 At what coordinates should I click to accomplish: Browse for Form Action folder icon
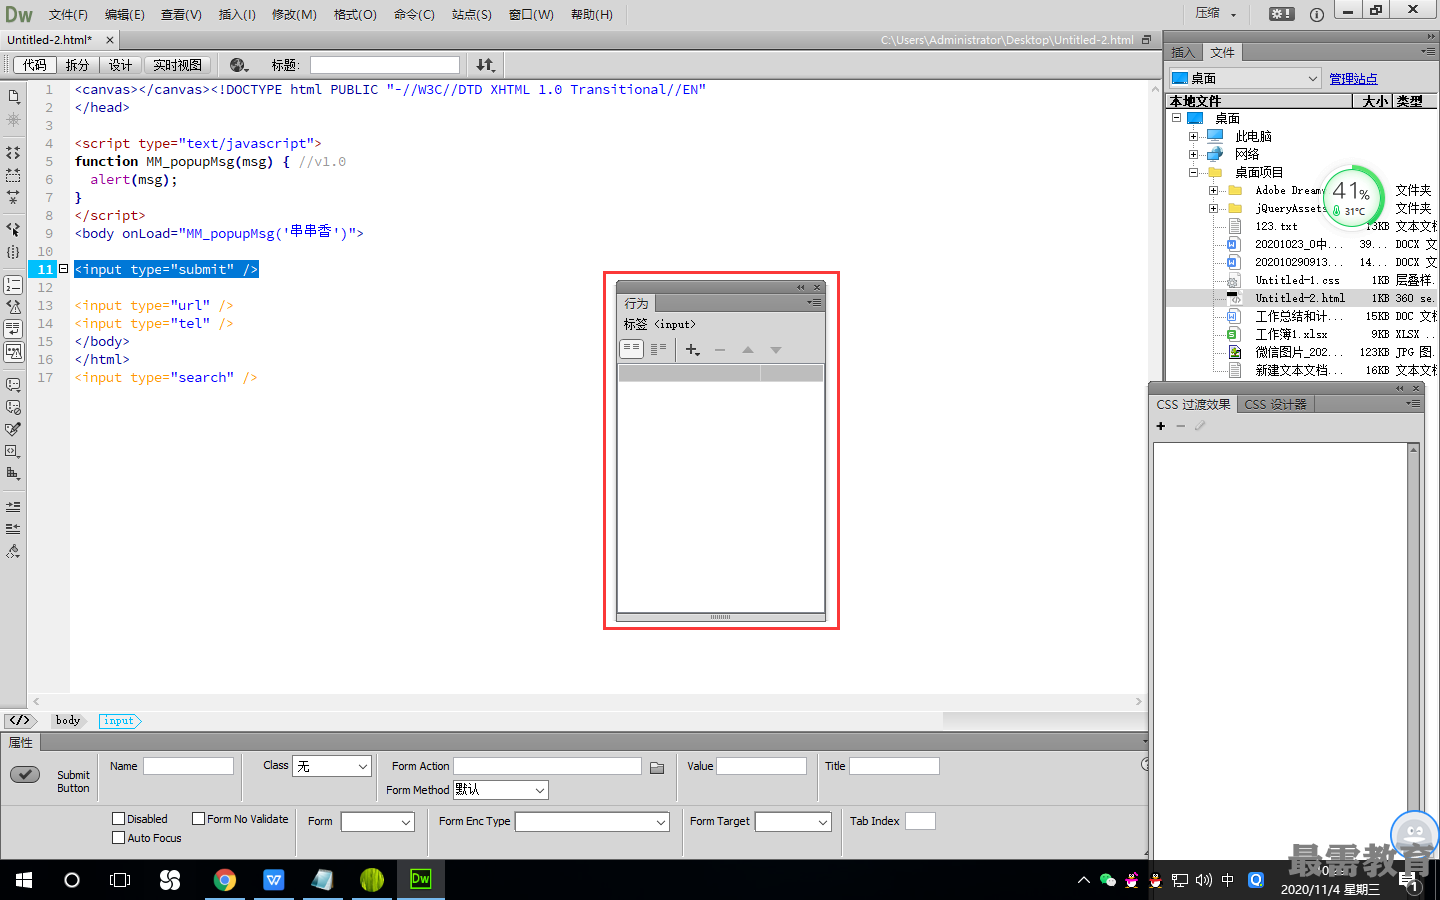657,768
